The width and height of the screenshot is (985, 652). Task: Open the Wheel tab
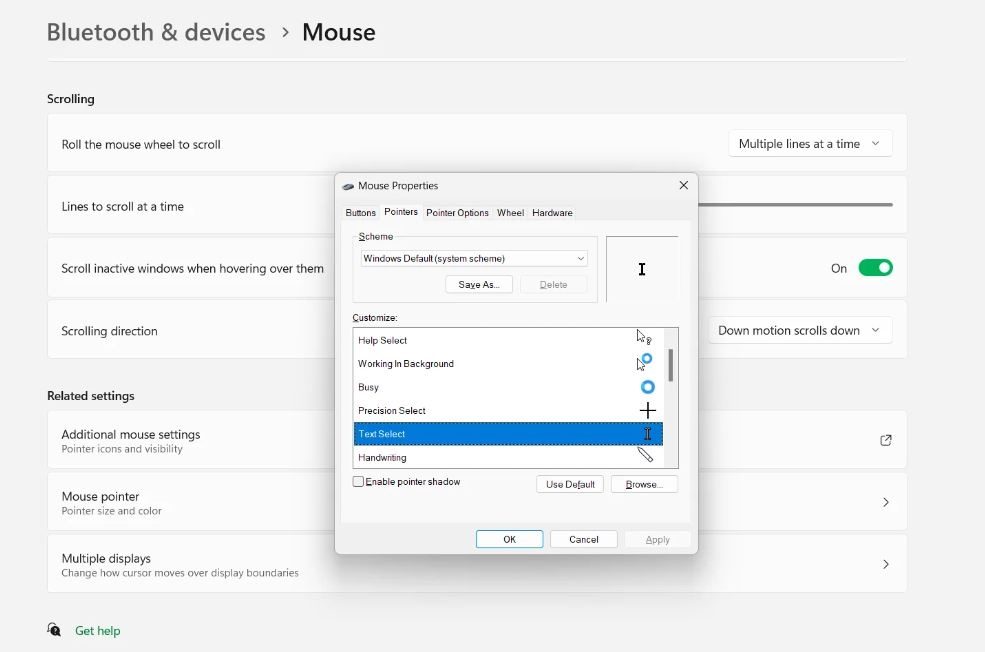tap(510, 212)
